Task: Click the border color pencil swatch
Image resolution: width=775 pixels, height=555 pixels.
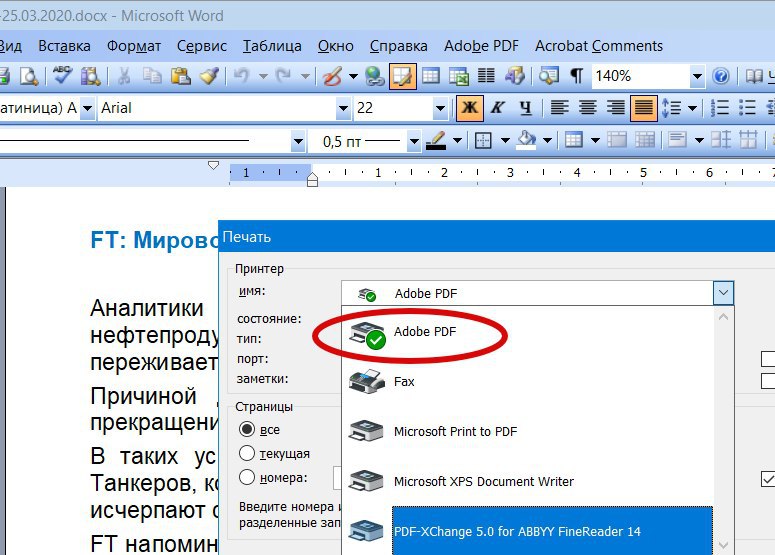Action: point(436,140)
